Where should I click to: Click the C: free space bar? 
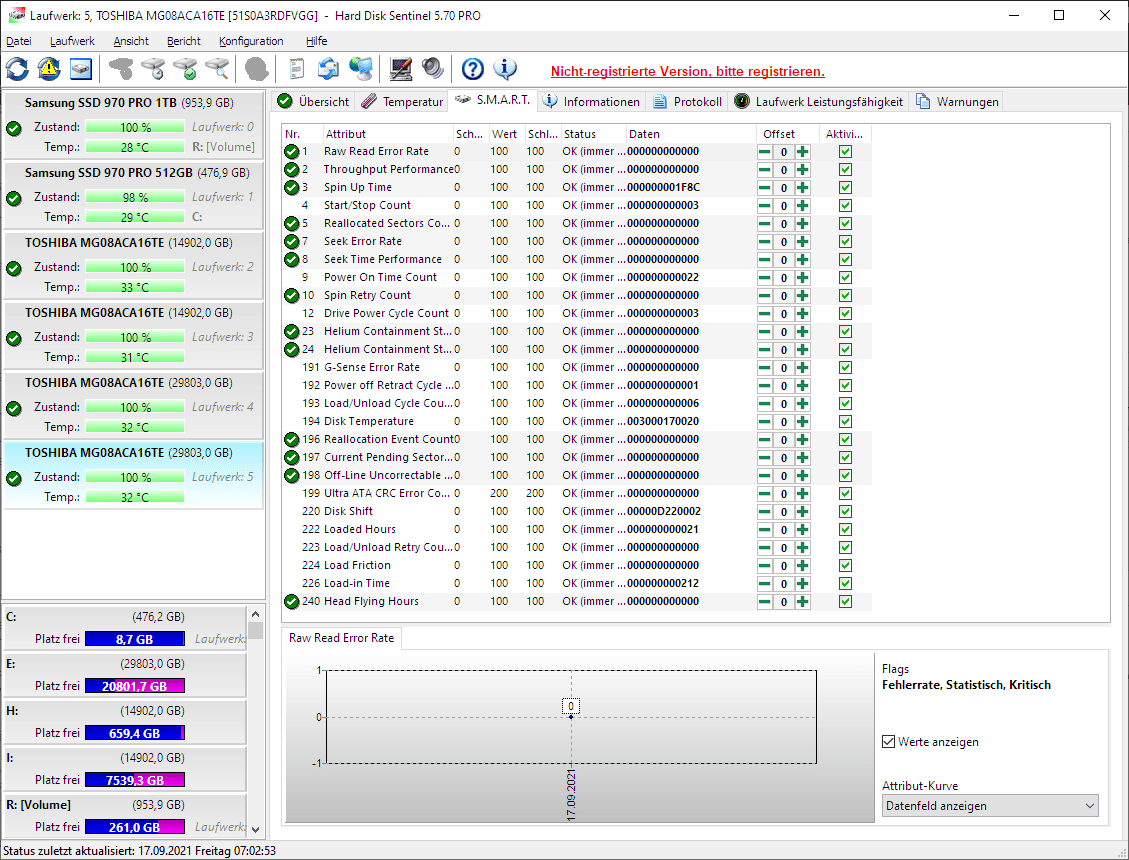(x=135, y=639)
